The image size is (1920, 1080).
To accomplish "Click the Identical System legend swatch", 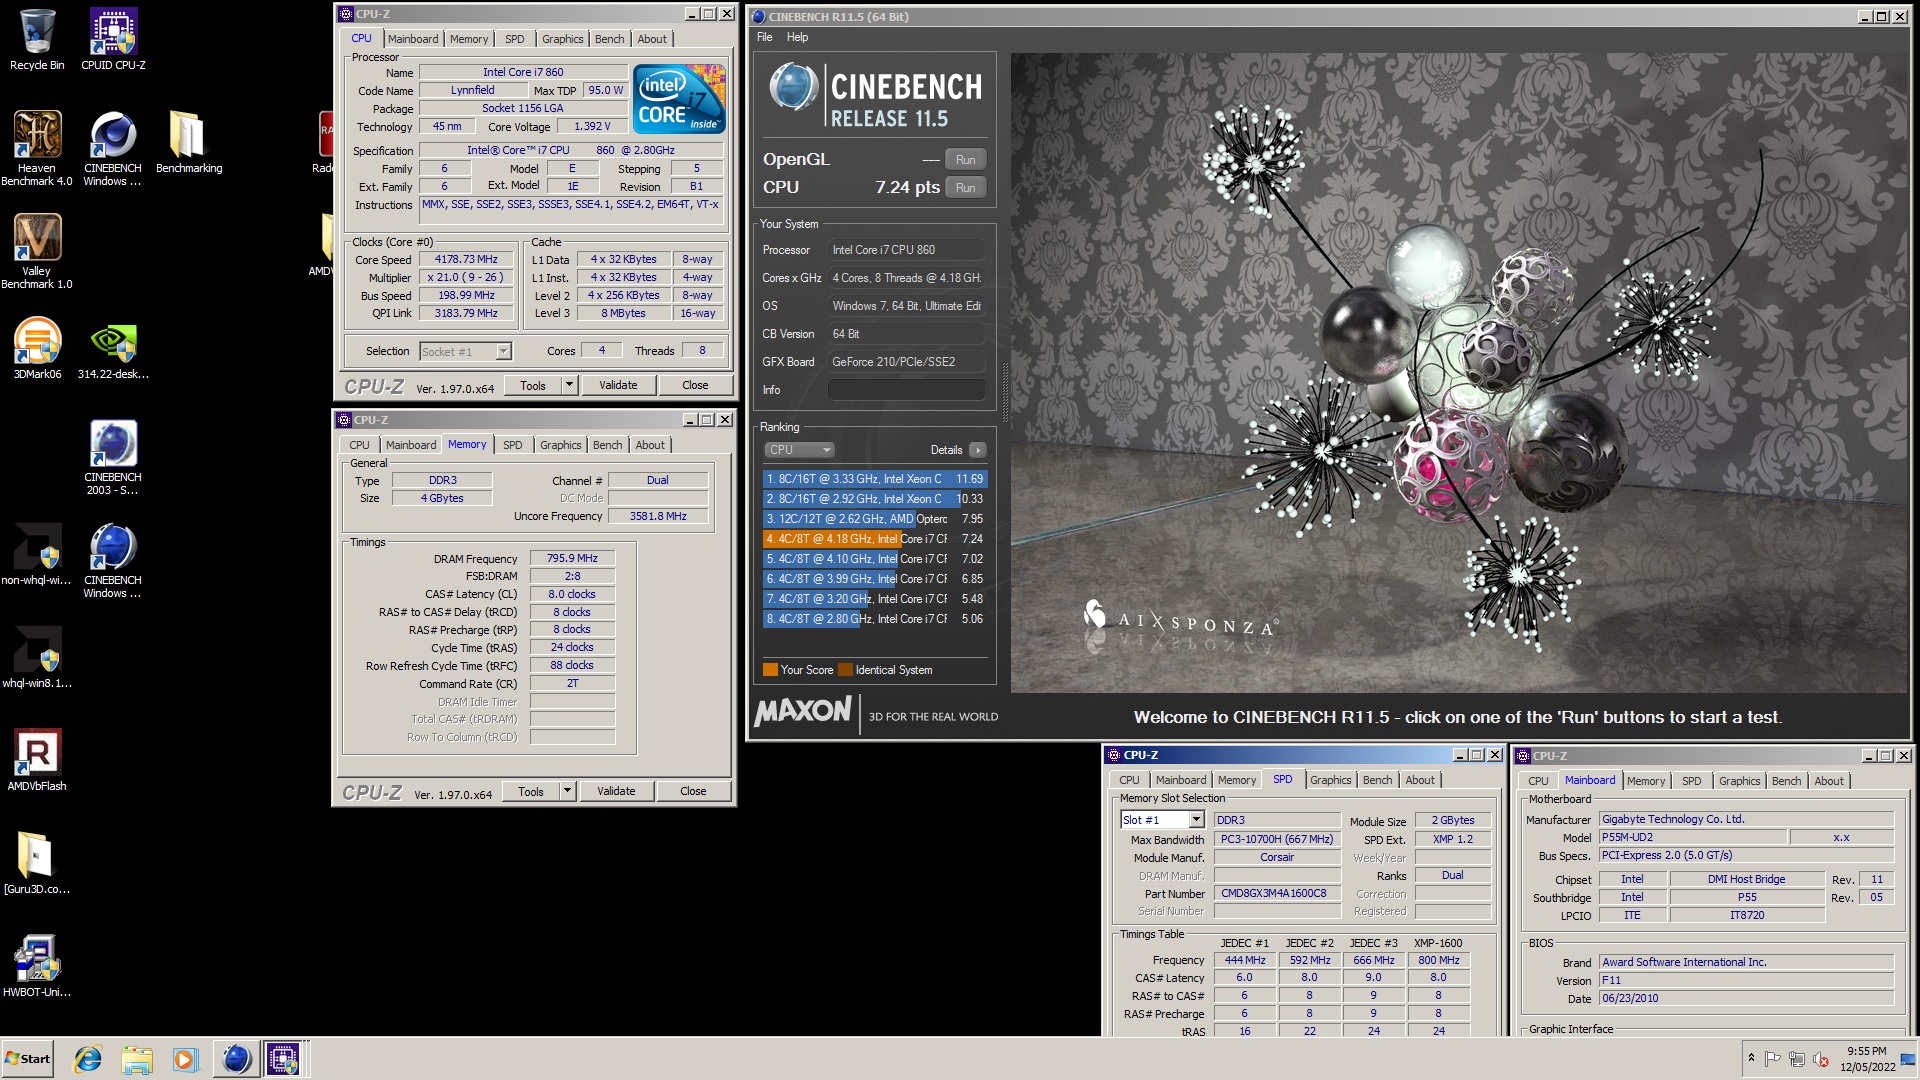I will click(x=845, y=670).
